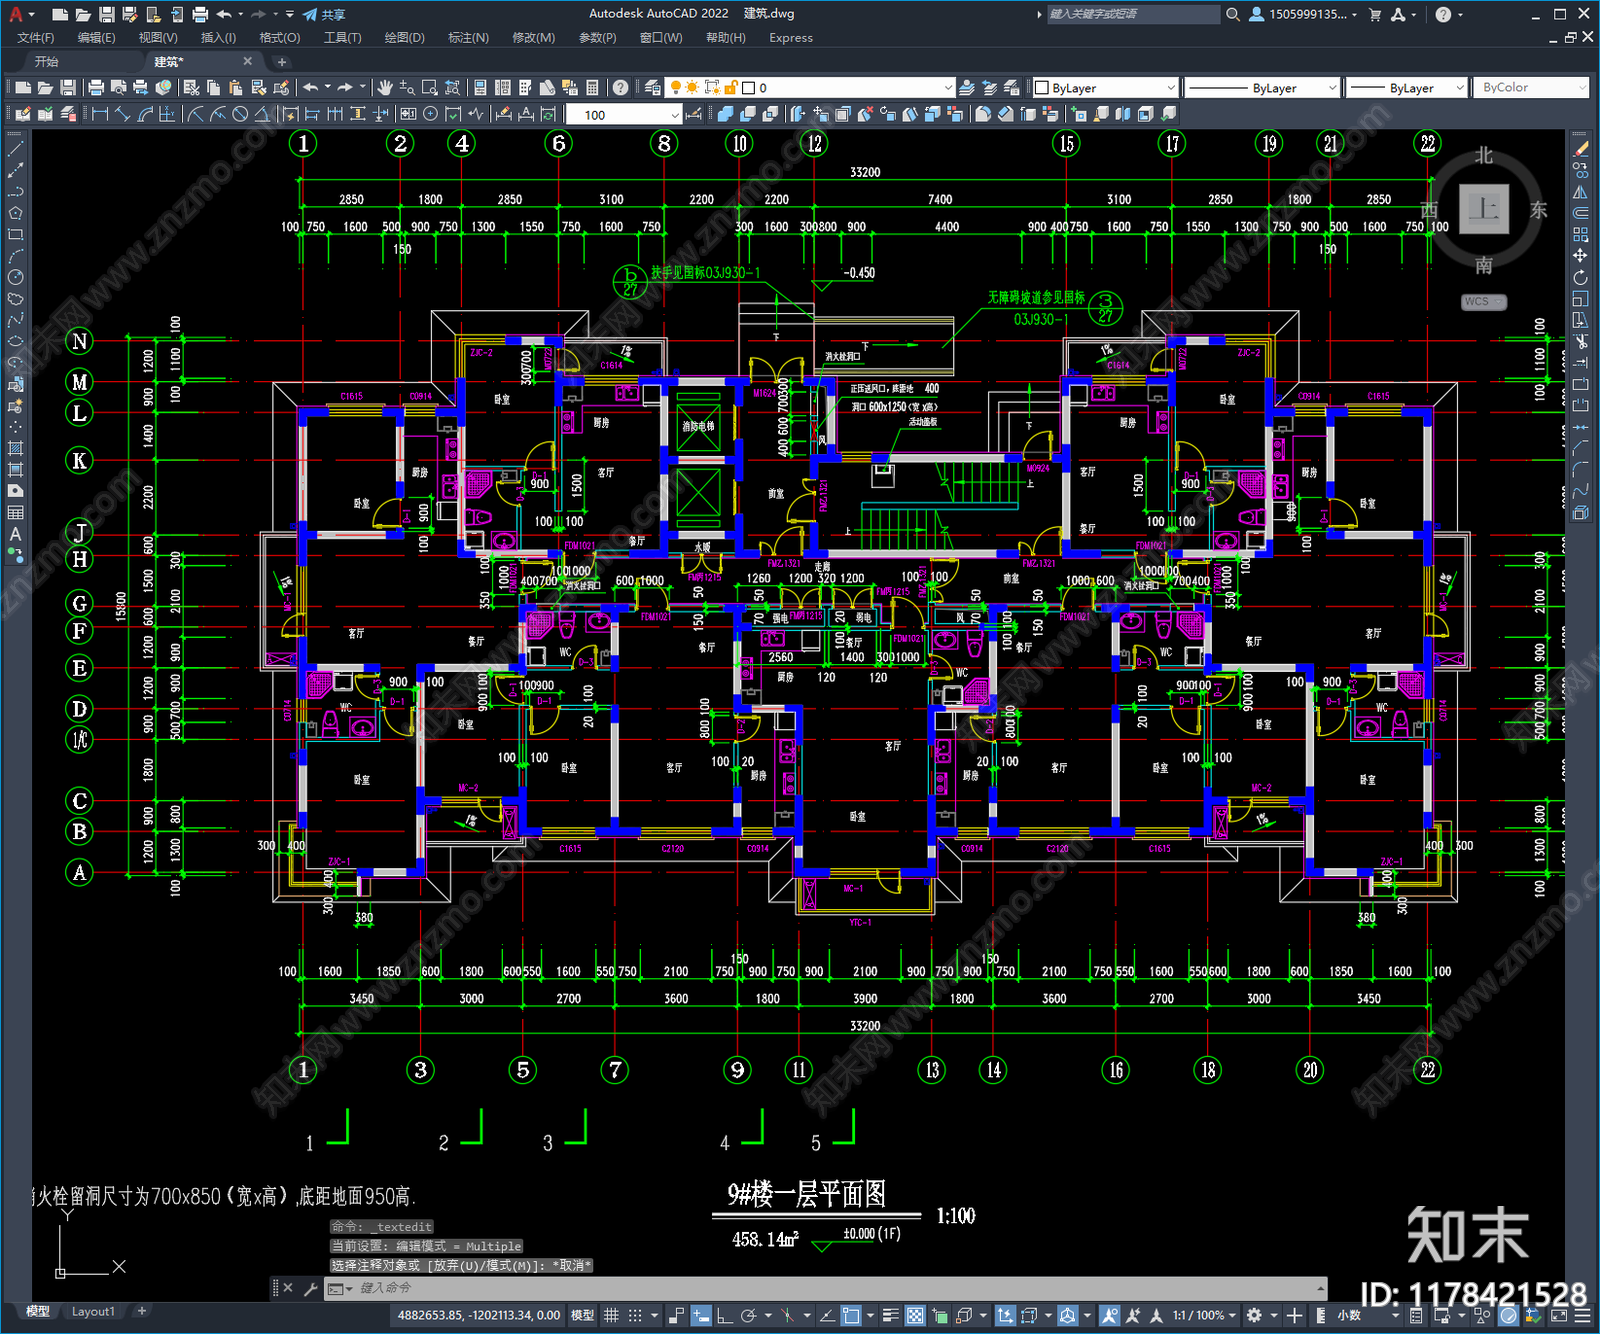The image size is (1600, 1334).
Task: Click the Undo arrow in the standard toolbar
Action: tap(310, 88)
